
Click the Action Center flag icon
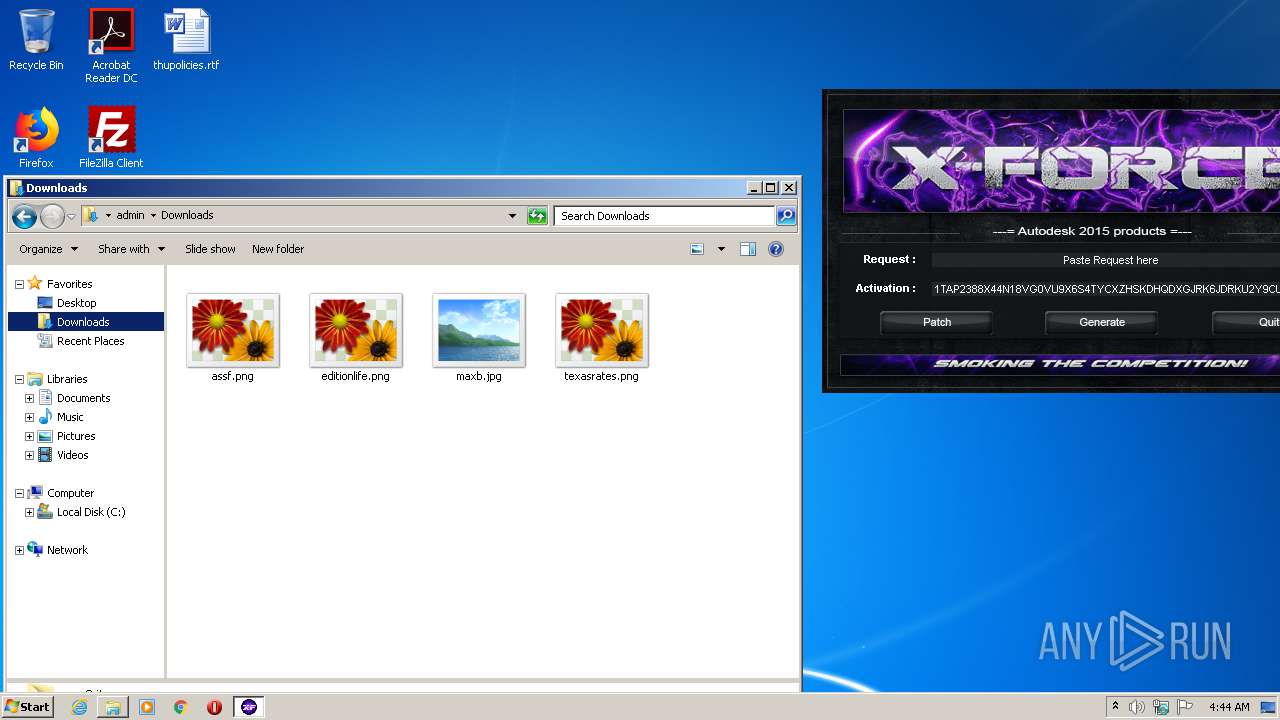[x=1184, y=707]
